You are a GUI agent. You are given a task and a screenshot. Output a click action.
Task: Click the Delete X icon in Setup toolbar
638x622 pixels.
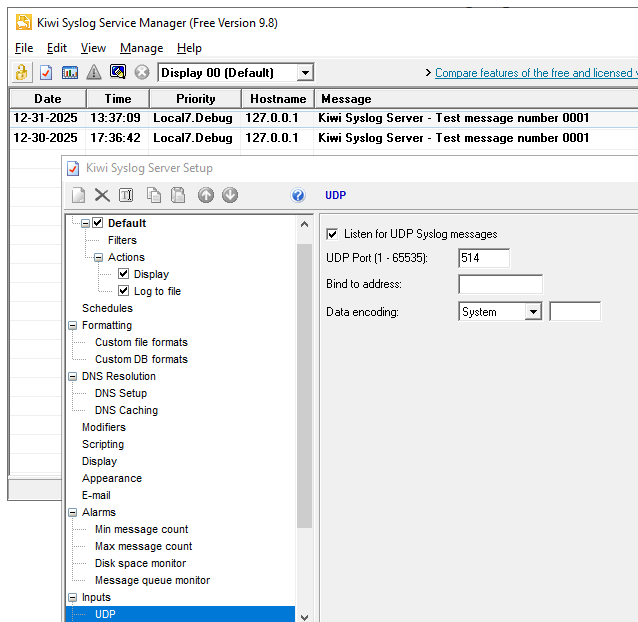click(x=102, y=195)
